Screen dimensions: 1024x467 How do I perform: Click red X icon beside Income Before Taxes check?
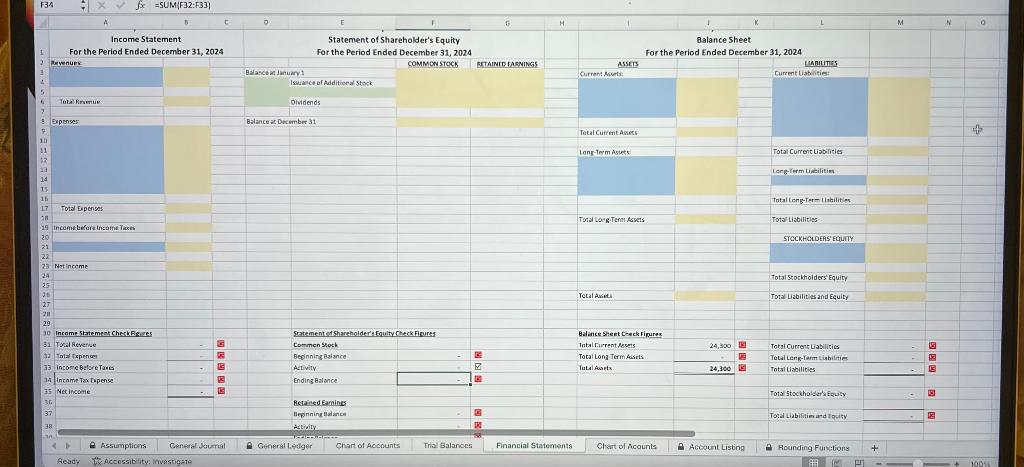(x=221, y=367)
